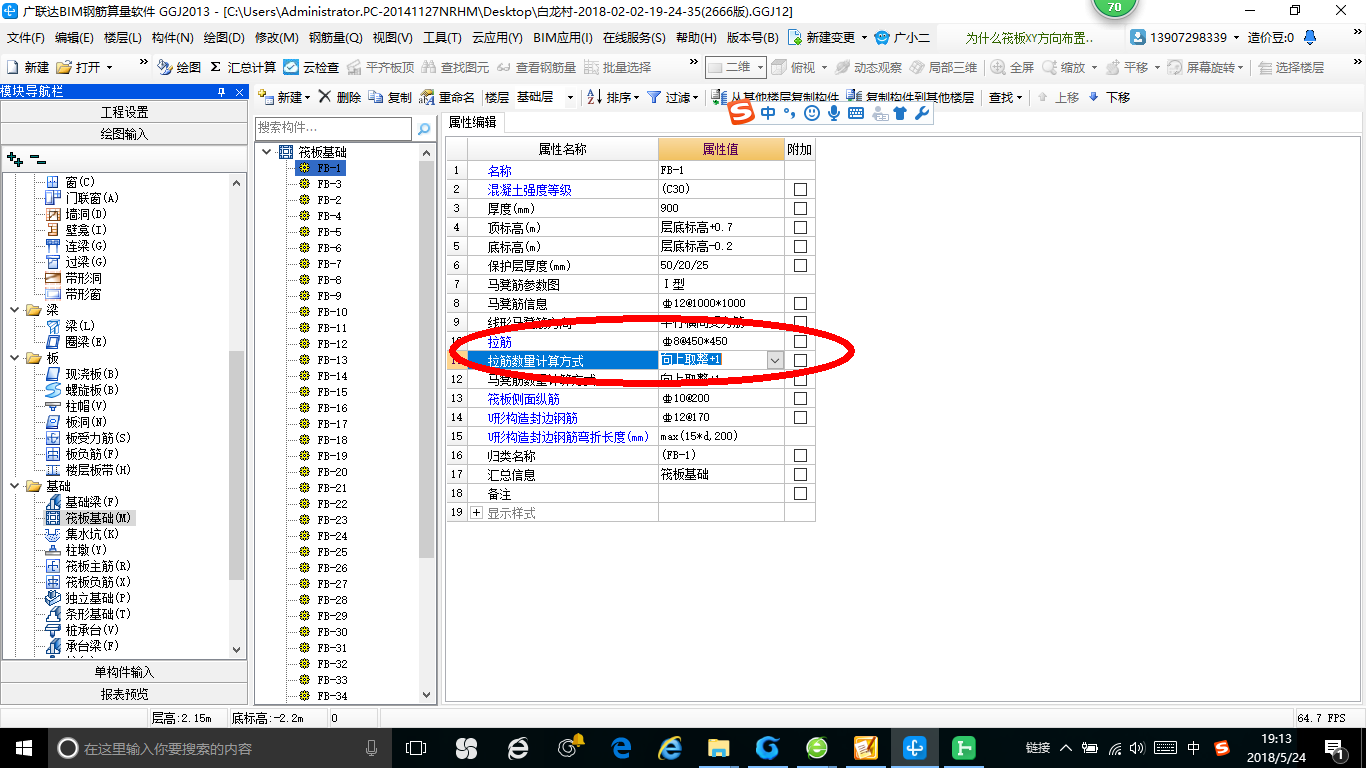Open the 楼层 基础层 dropdown
The image size is (1366, 768).
pyautogui.click(x=570, y=97)
